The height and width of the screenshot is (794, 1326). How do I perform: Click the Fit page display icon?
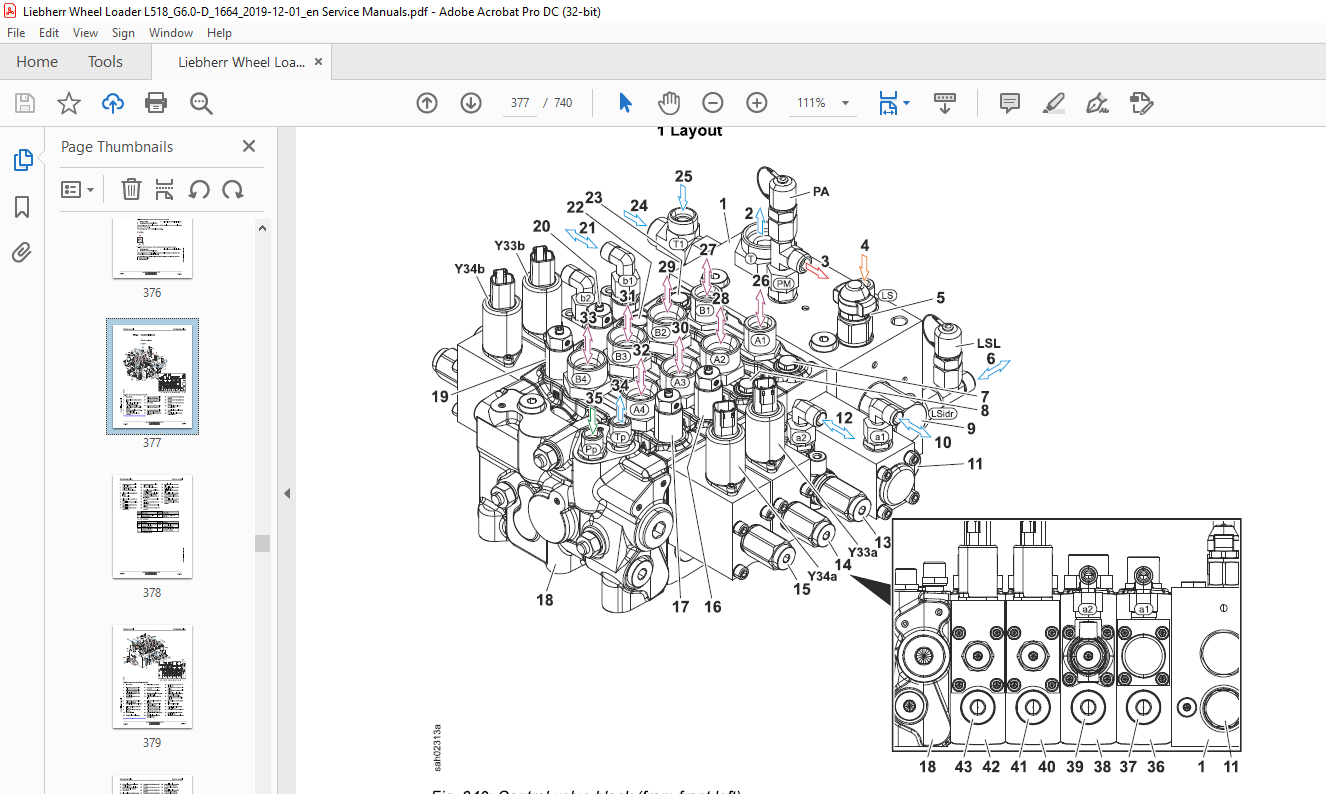point(887,103)
